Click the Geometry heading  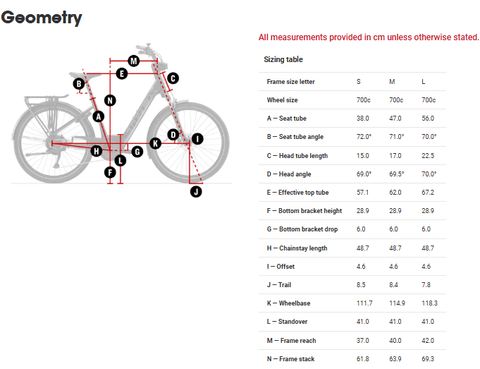click(x=42, y=18)
